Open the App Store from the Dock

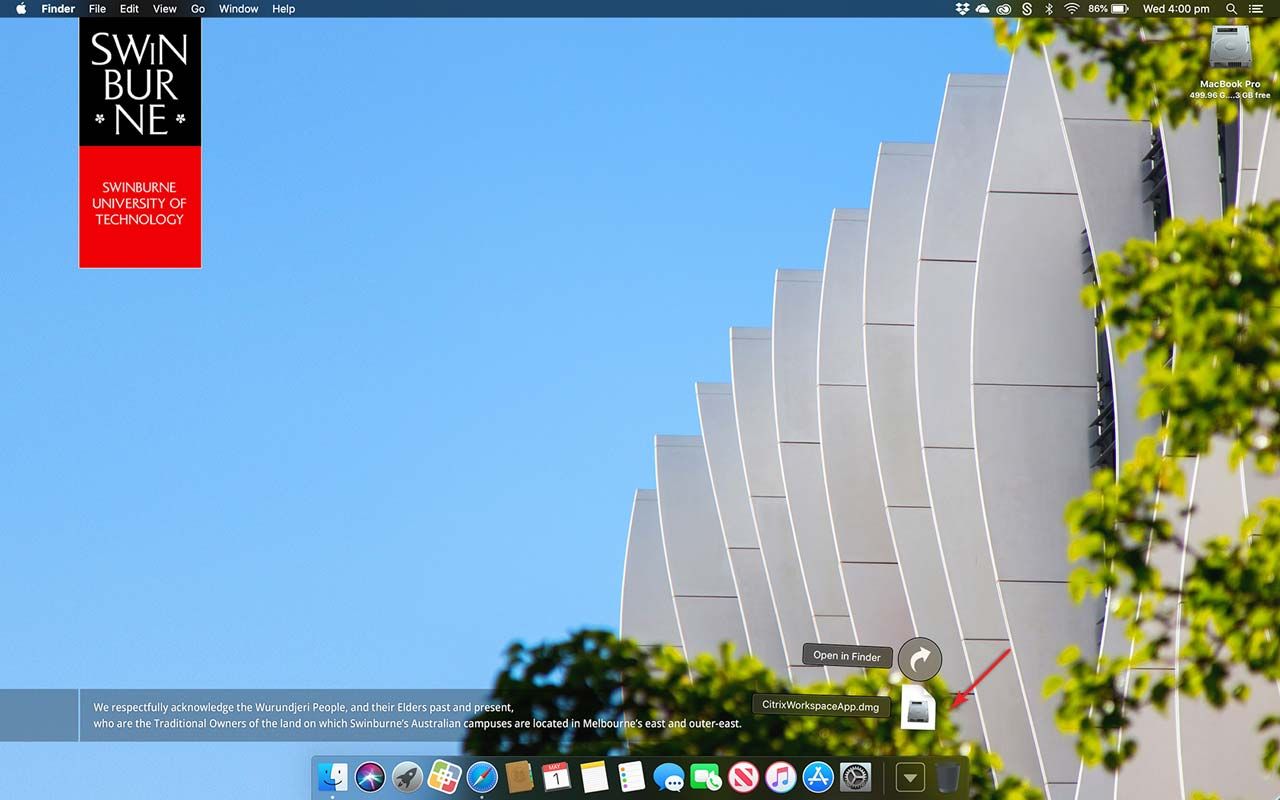click(818, 777)
